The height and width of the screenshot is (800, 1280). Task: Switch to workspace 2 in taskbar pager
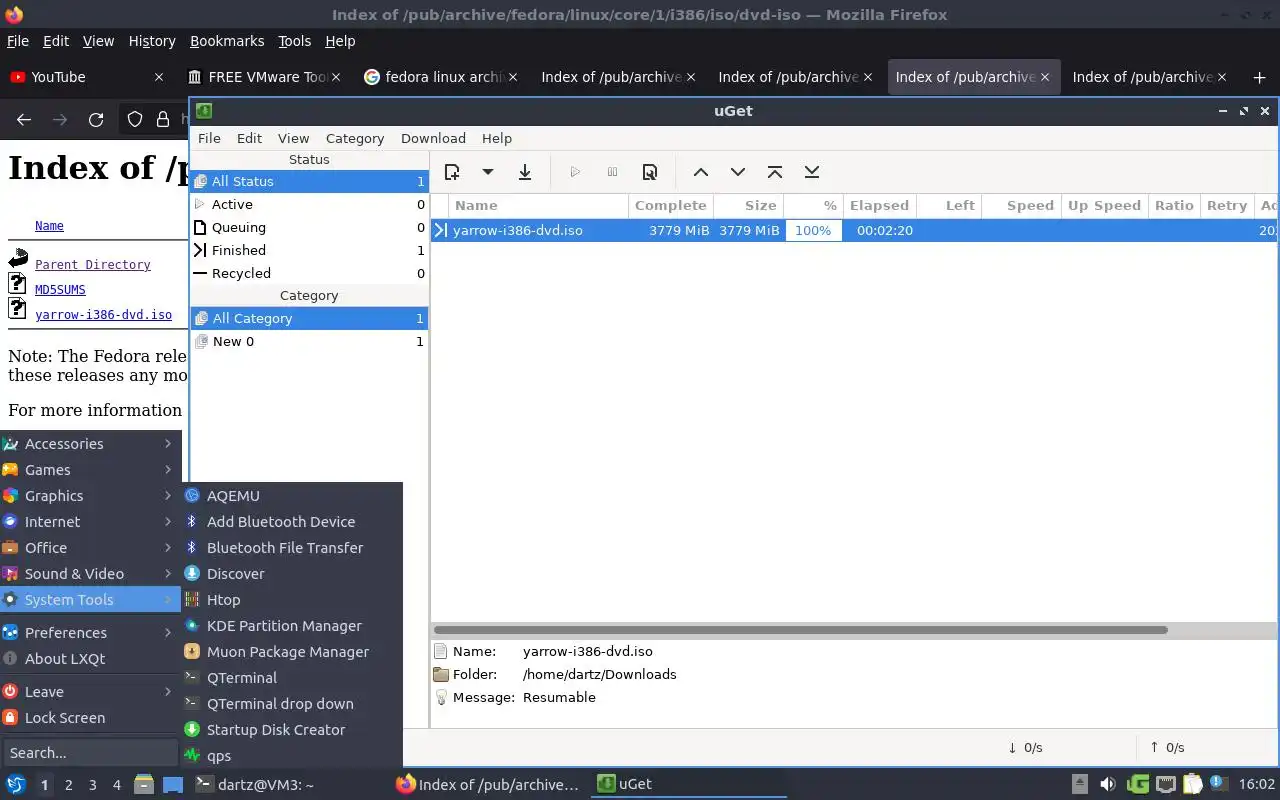68,785
